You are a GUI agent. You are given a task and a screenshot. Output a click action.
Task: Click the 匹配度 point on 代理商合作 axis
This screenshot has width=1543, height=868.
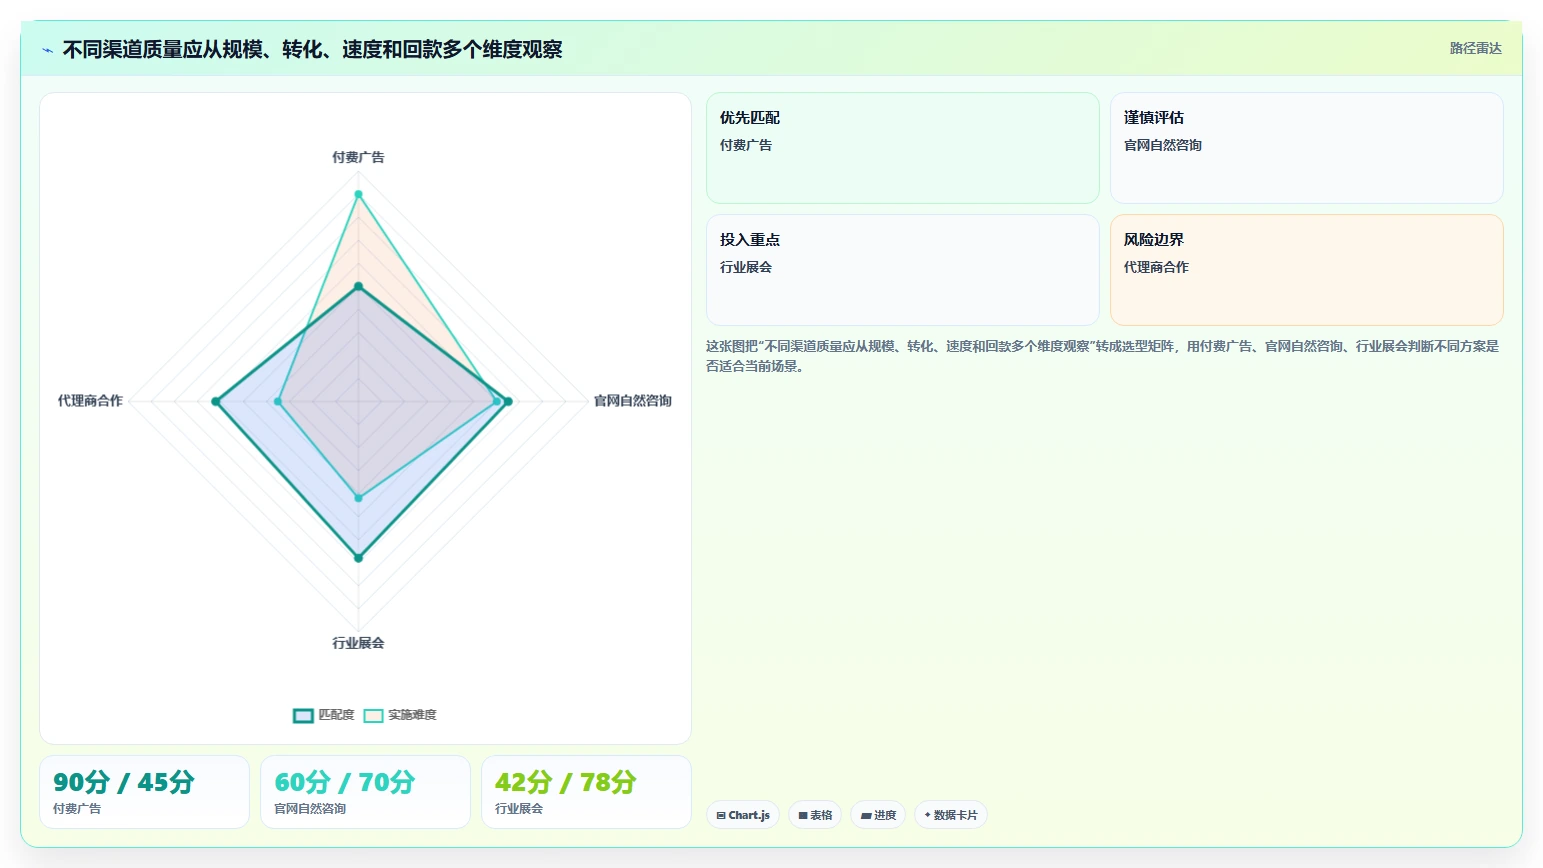(215, 402)
